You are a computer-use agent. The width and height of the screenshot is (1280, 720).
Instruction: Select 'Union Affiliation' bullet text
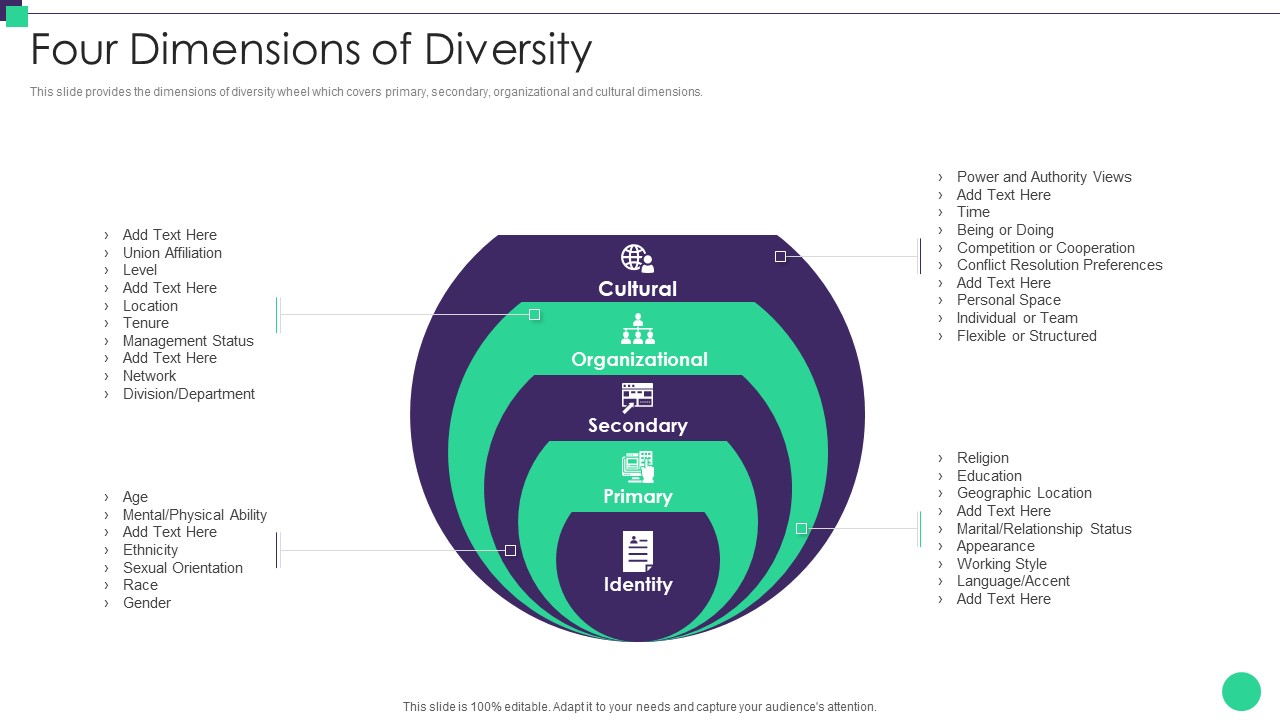(x=172, y=253)
